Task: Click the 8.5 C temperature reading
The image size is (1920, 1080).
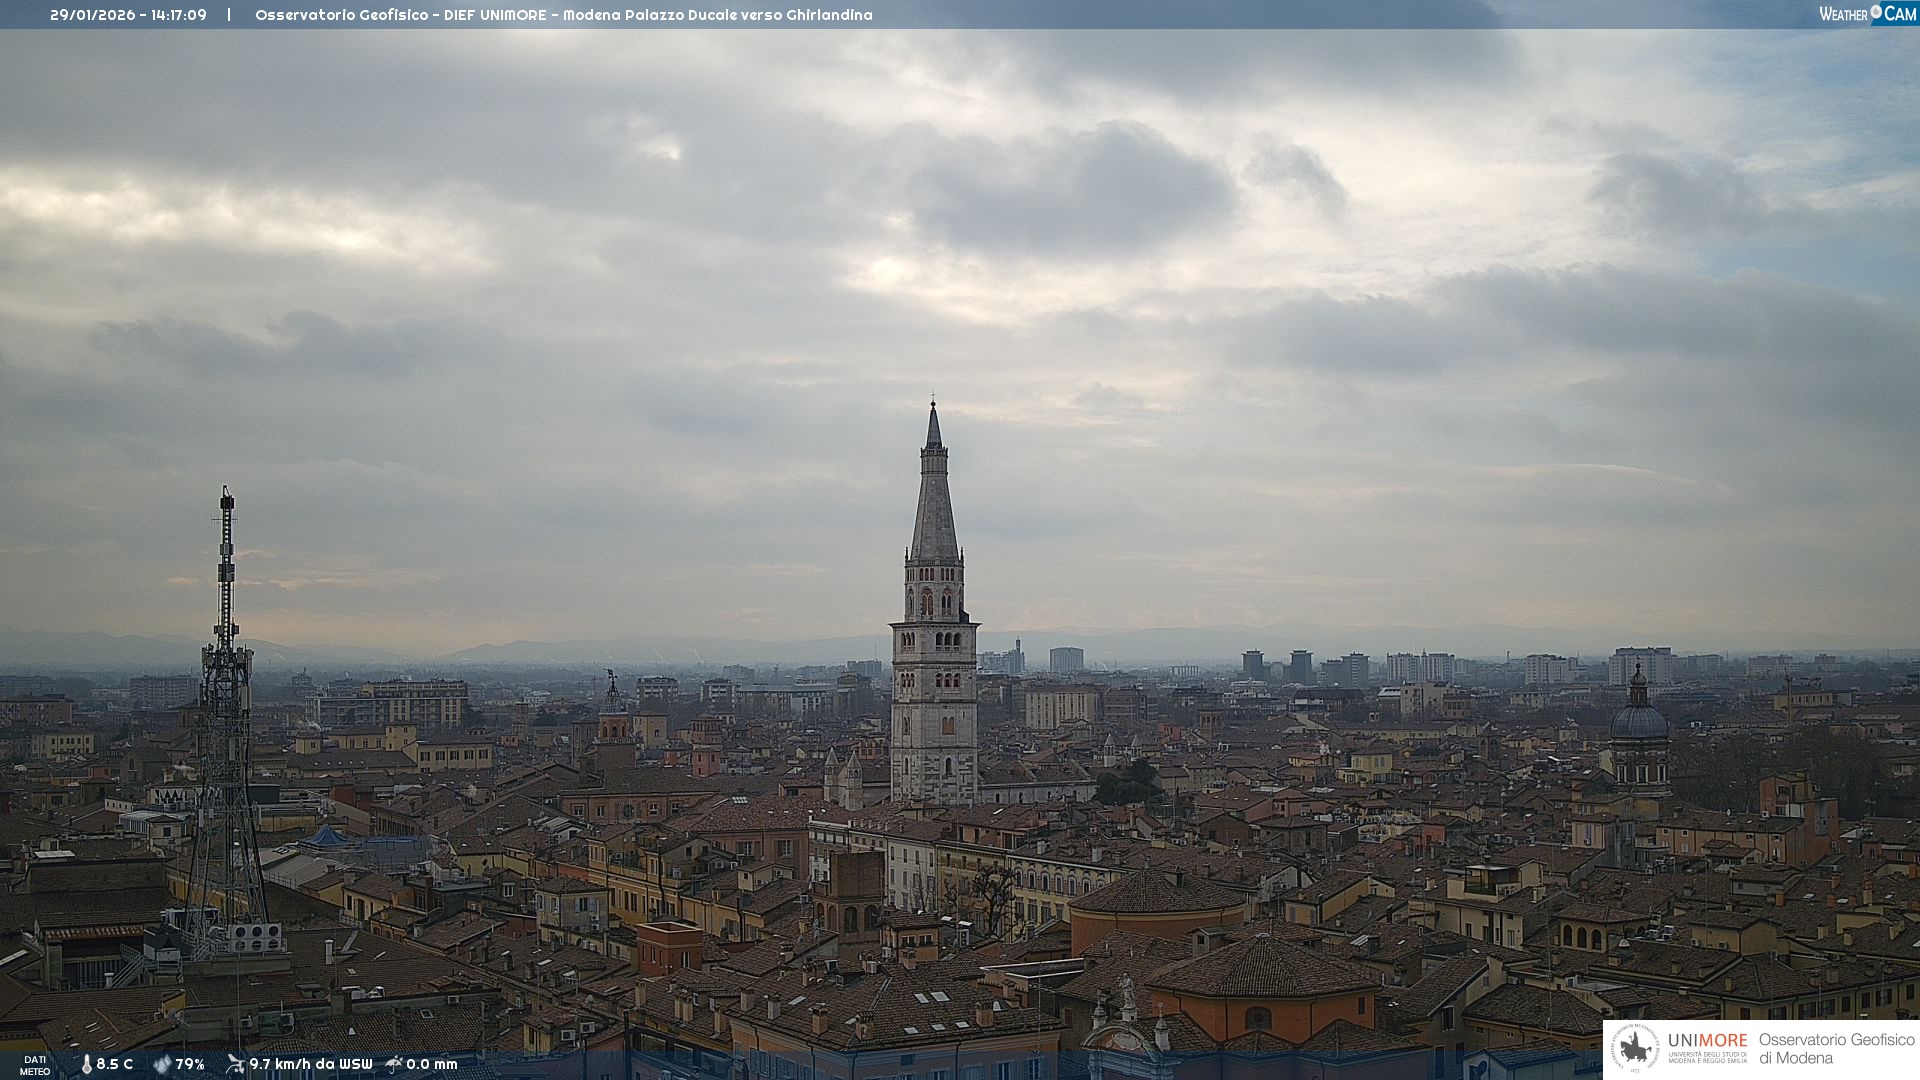Action: click(x=115, y=1064)
